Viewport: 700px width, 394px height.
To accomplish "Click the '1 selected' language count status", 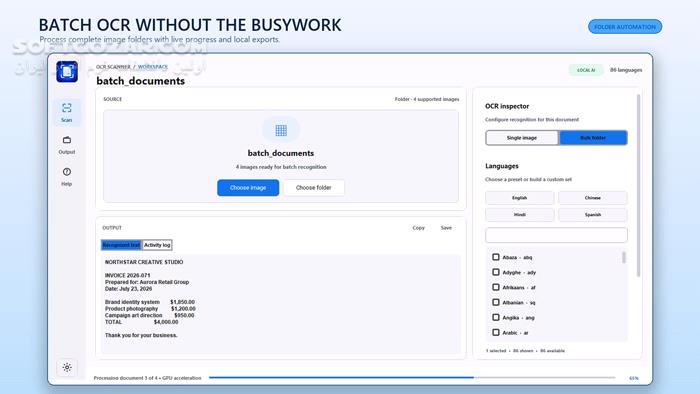I will [496, 351].
